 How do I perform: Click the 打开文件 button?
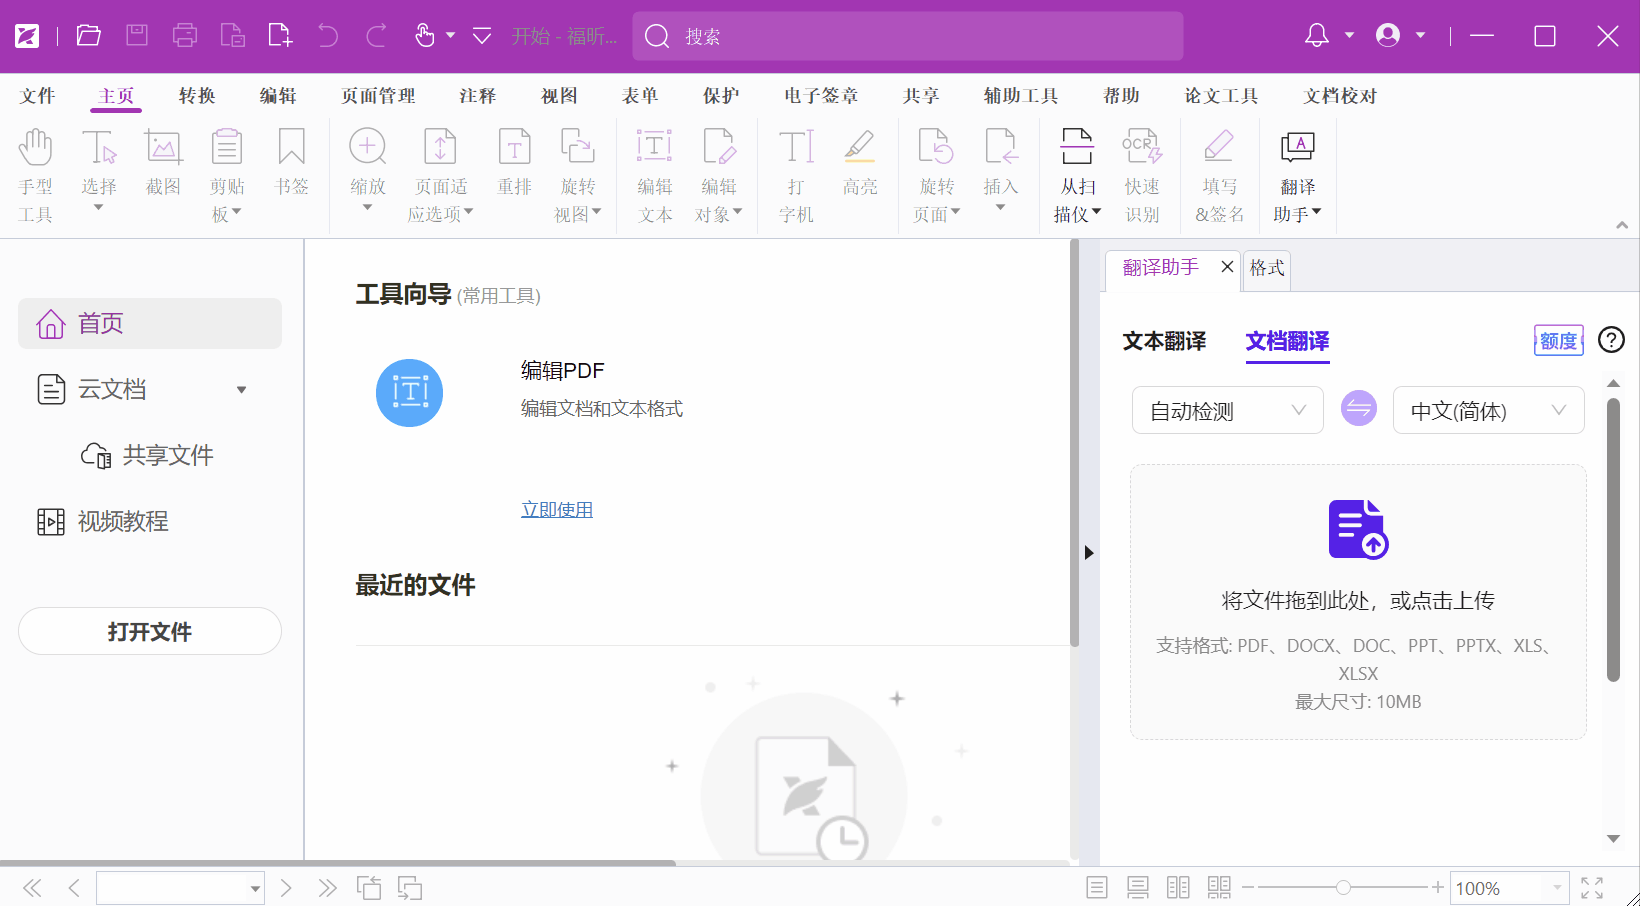(x=150, y=631)
